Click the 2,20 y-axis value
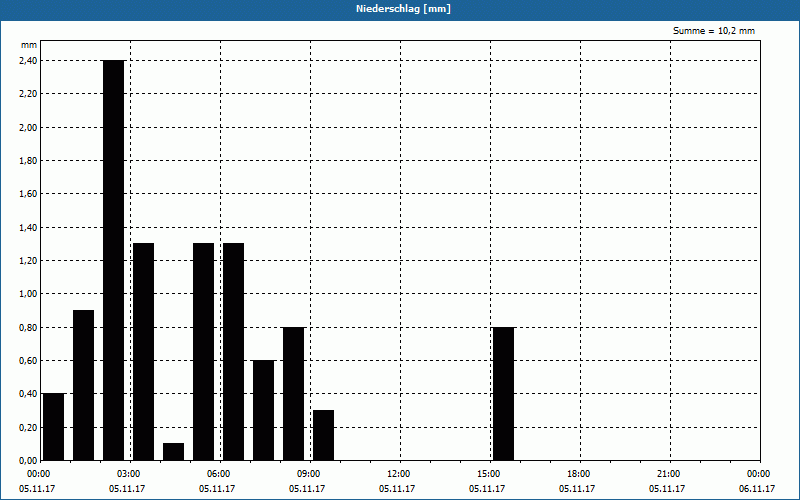800x500 pixels. tap(28, 94)
